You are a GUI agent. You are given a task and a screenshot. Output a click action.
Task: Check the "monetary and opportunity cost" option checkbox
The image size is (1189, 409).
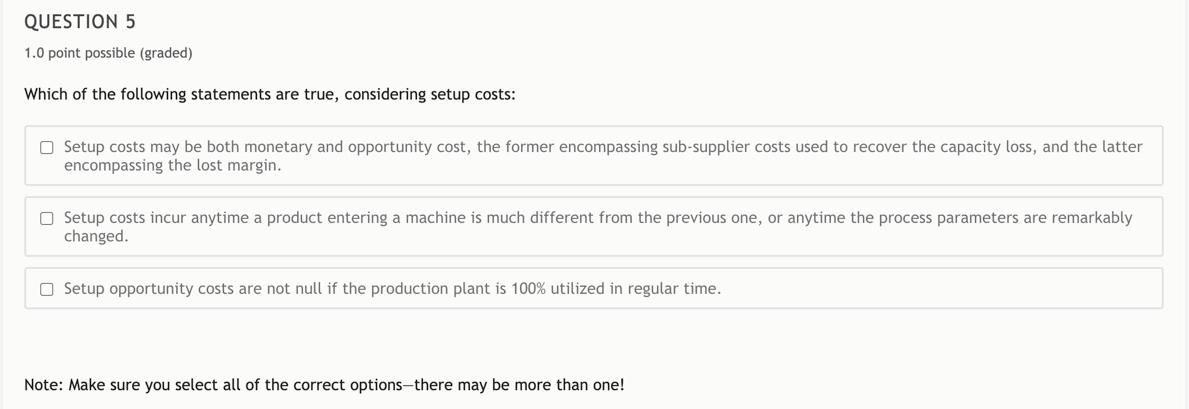click(x=47, y=147)
